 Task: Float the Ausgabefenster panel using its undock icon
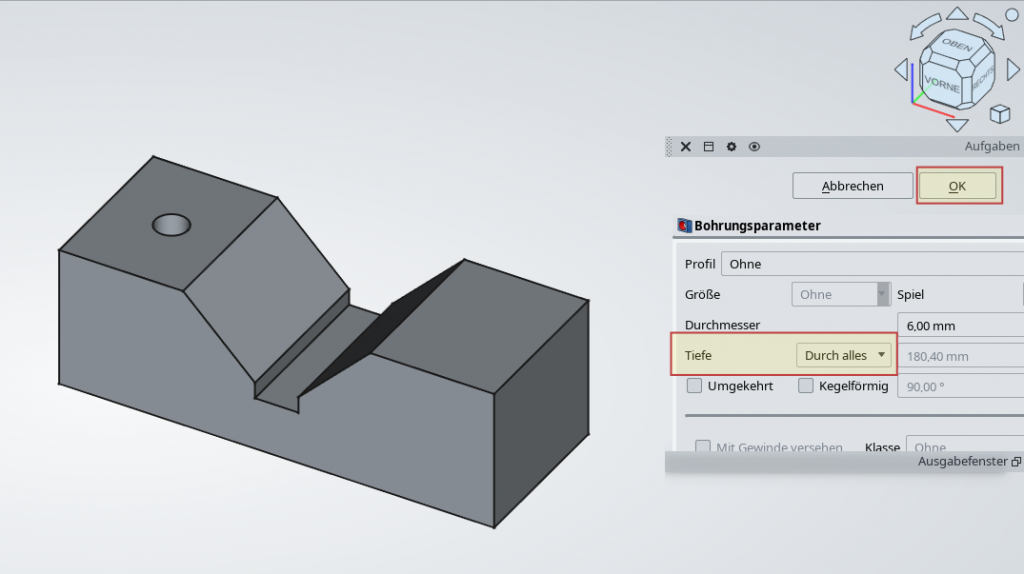point(1016,462)
